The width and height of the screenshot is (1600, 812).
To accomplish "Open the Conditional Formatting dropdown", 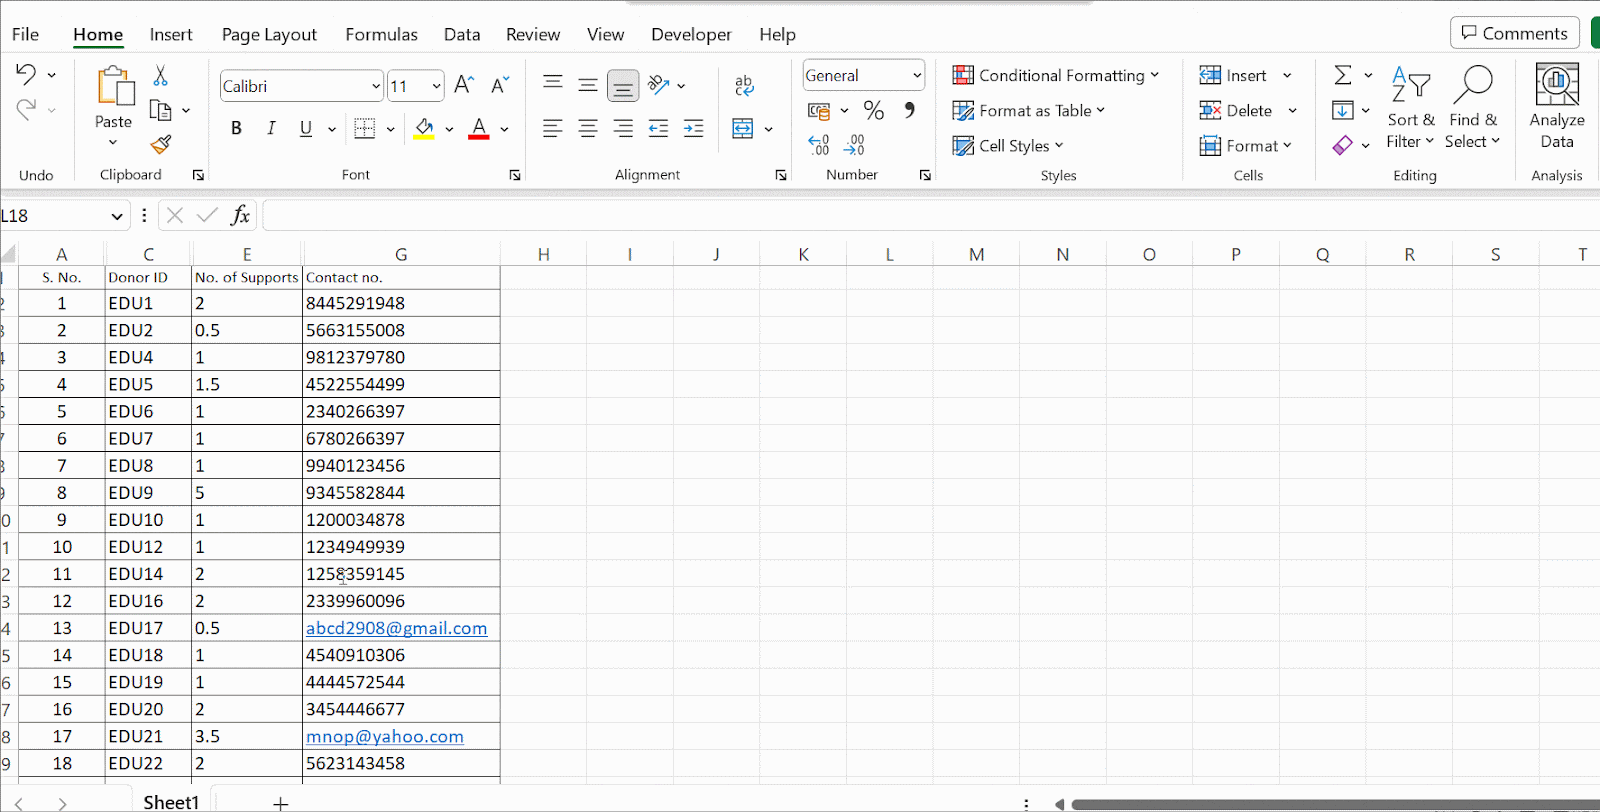I will tap(1056, 76).
